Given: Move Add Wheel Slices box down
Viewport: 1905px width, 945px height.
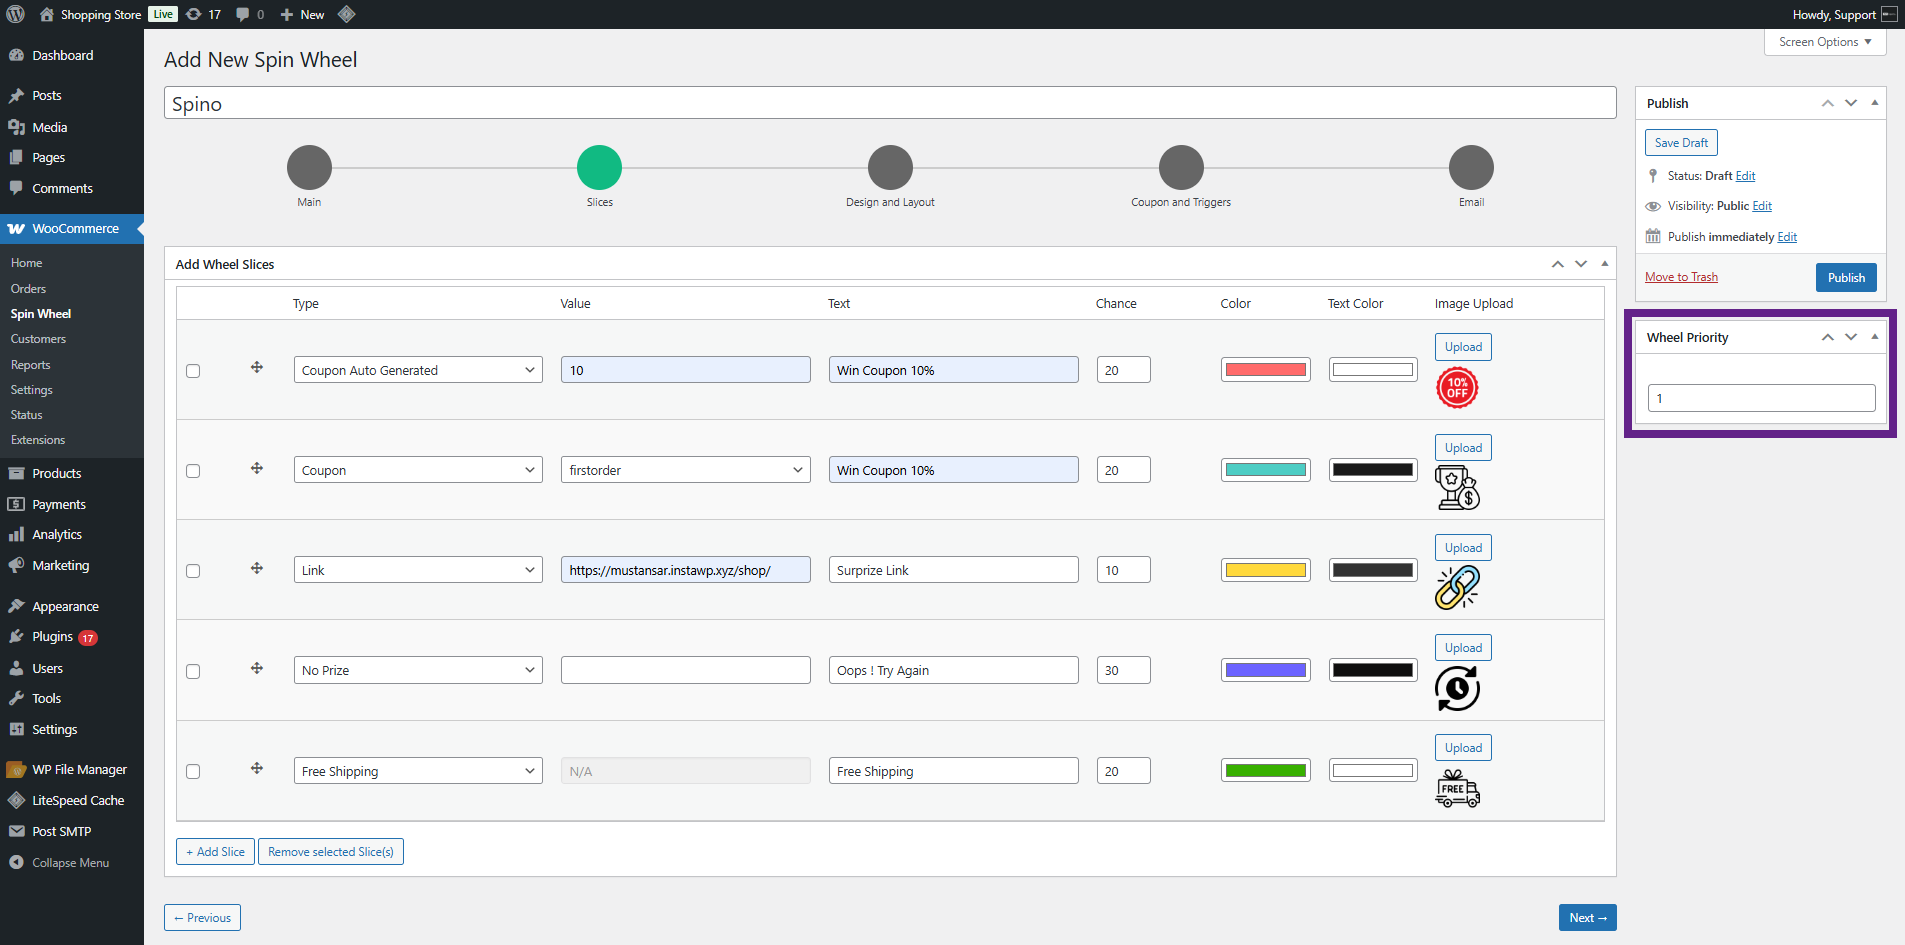Looking at the screenshot, I should pos(1581,264).
